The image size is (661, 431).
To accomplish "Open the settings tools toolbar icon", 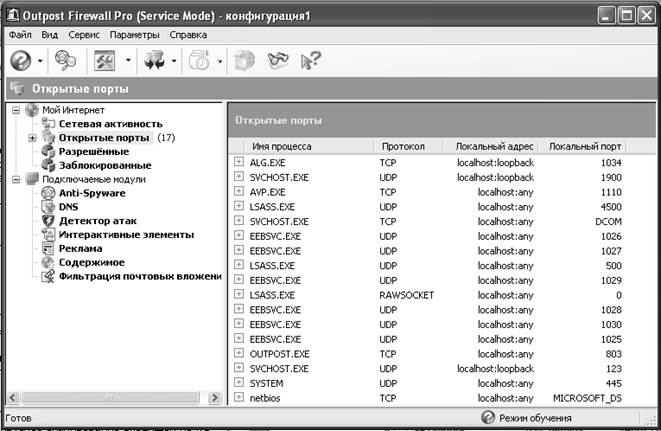I will click(x=104, y=61).
